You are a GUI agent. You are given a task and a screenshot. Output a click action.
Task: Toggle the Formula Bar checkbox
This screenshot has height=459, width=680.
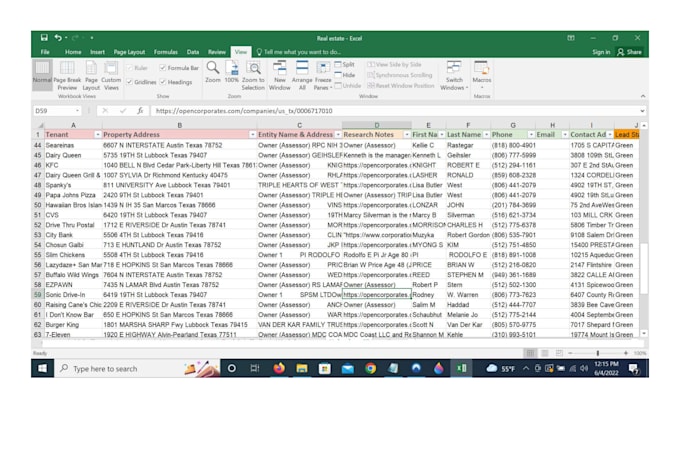[163, 68]
